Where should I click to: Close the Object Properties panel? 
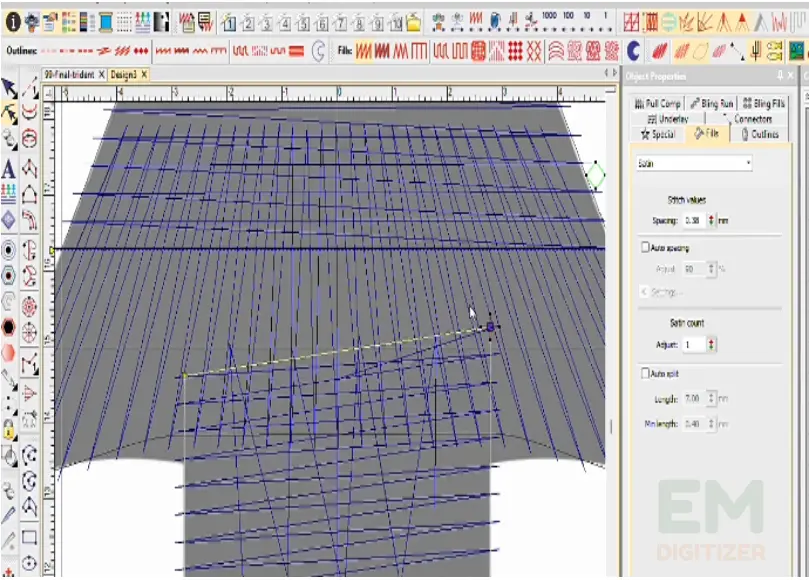(791, 76)
